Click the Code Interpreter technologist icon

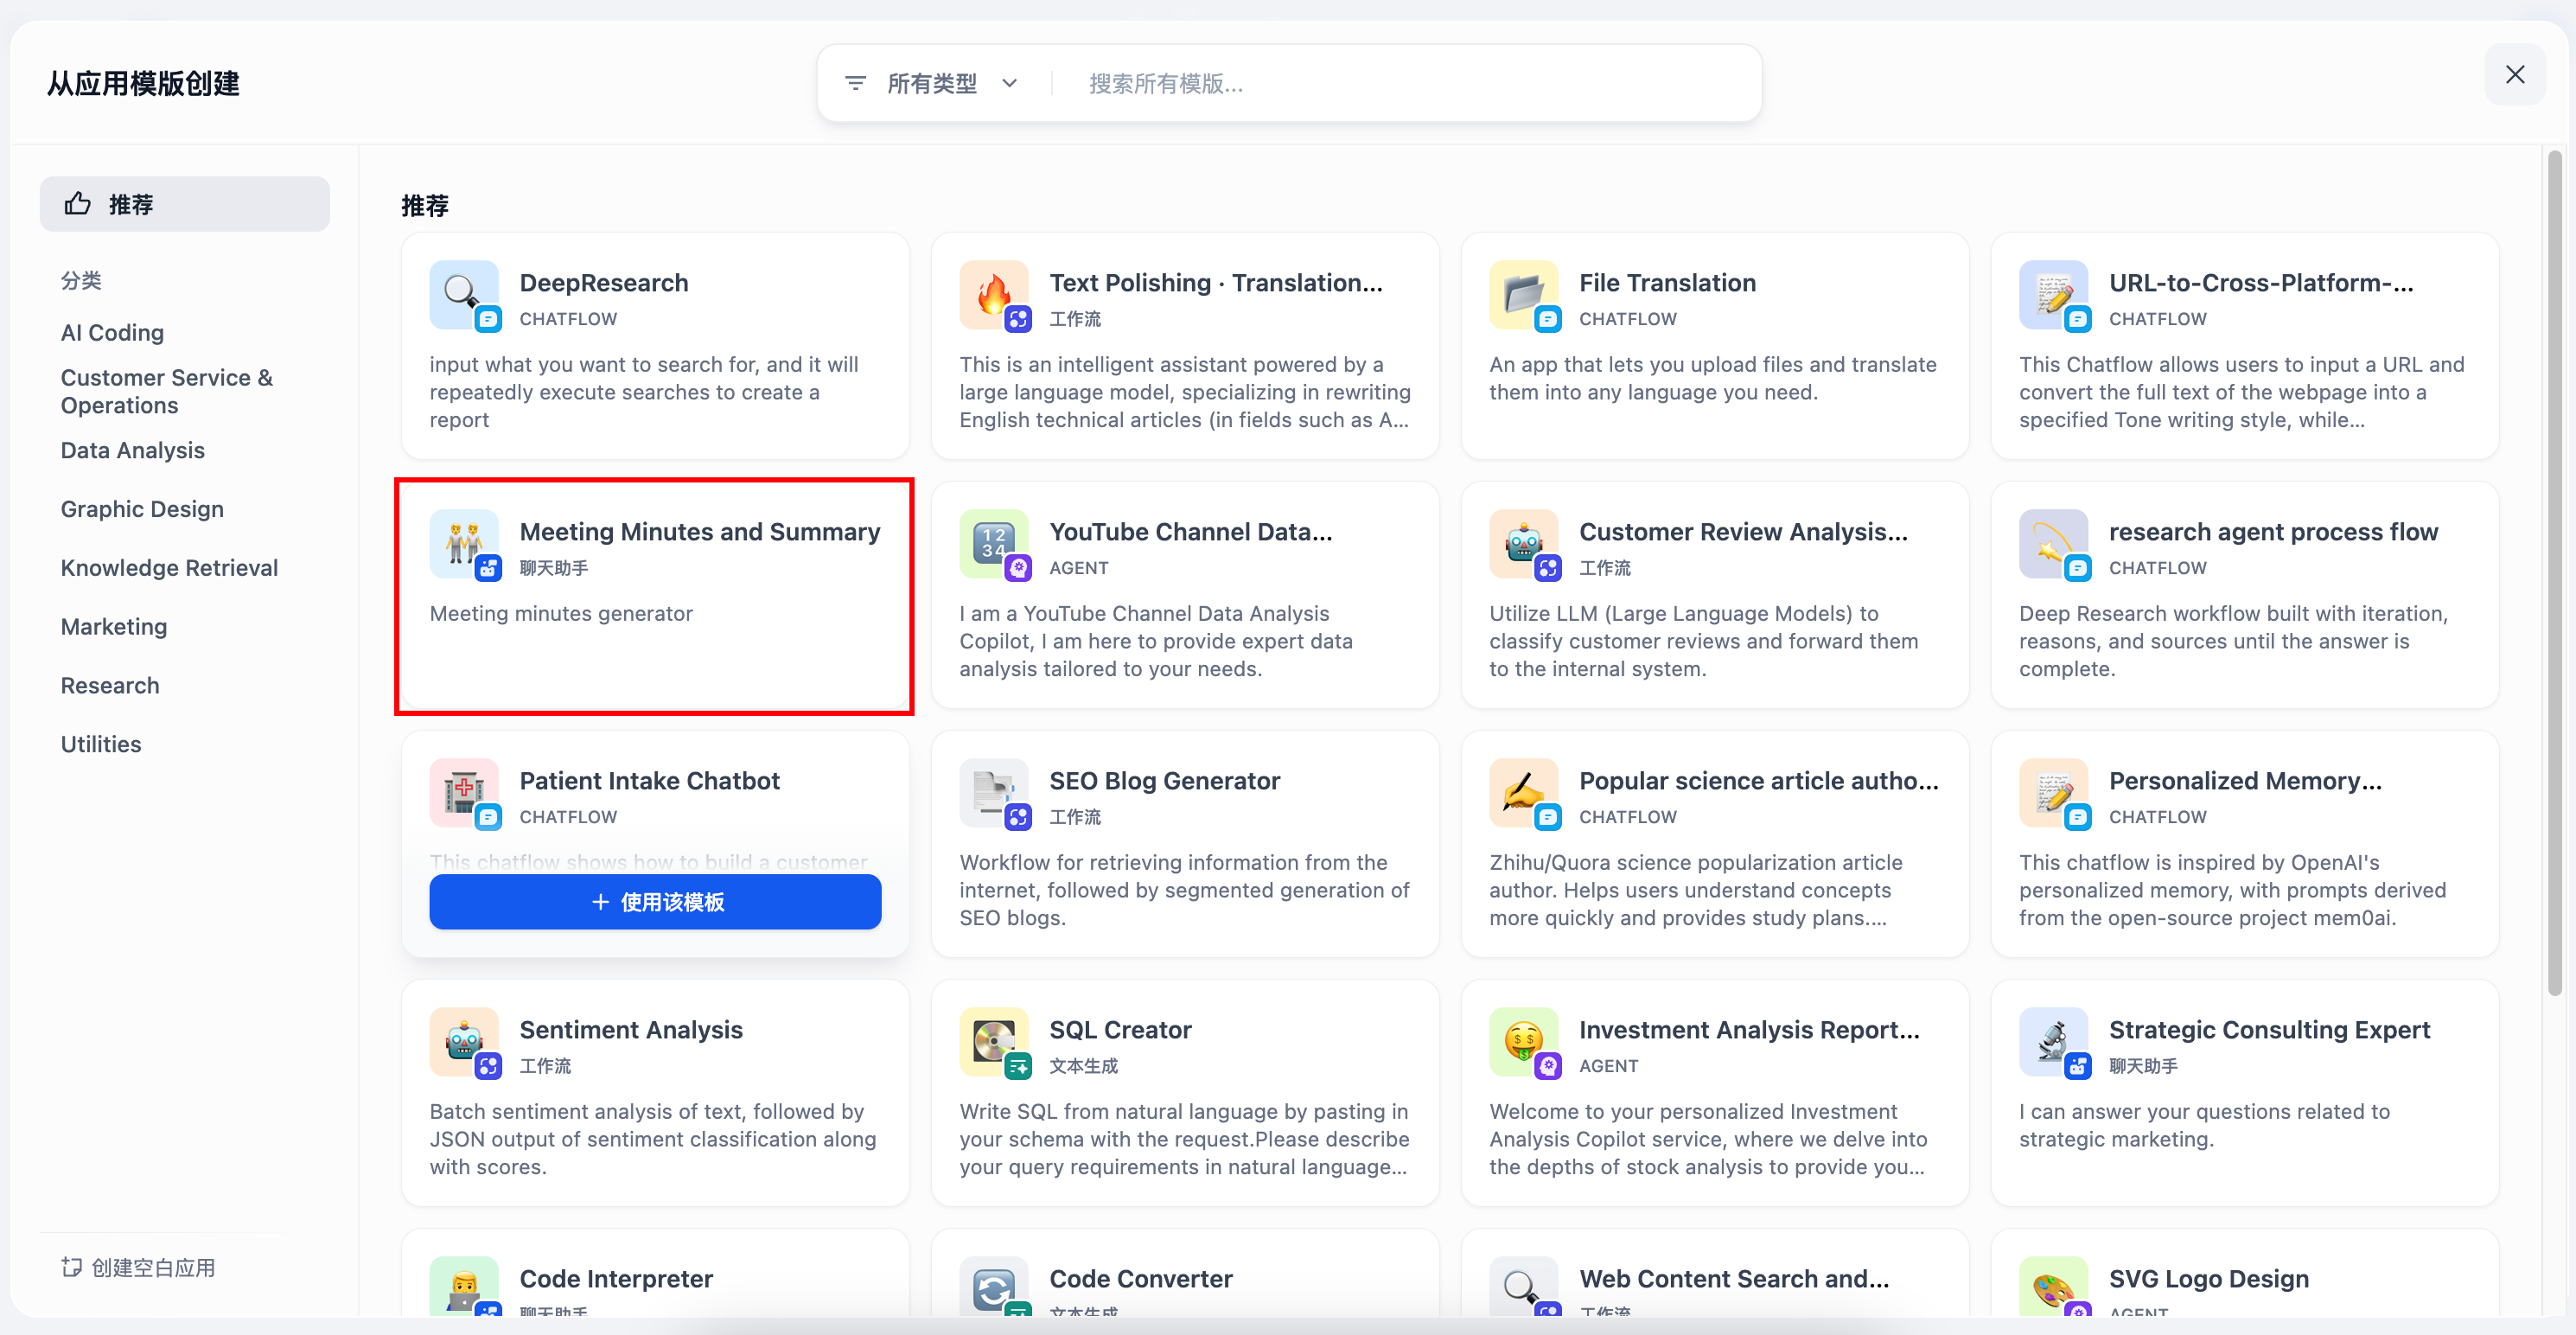tap(463, 1288)
